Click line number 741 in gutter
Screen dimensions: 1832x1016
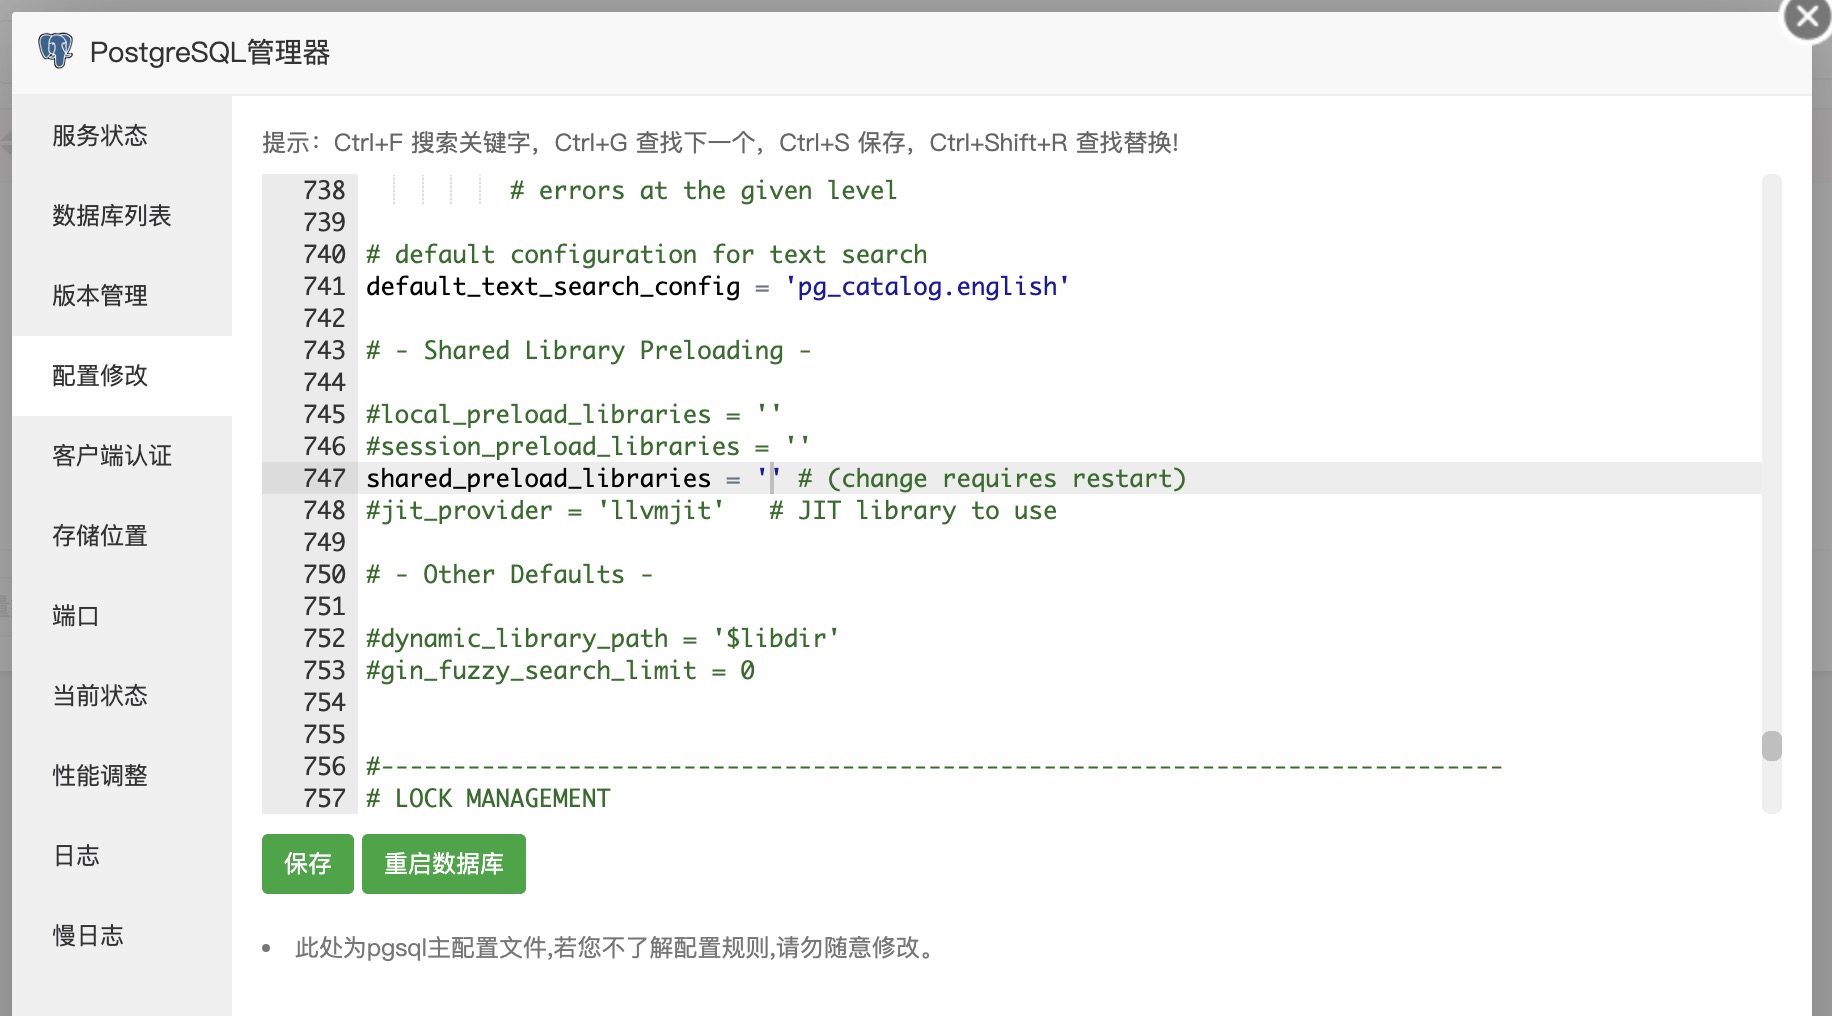tap(324, 286)
